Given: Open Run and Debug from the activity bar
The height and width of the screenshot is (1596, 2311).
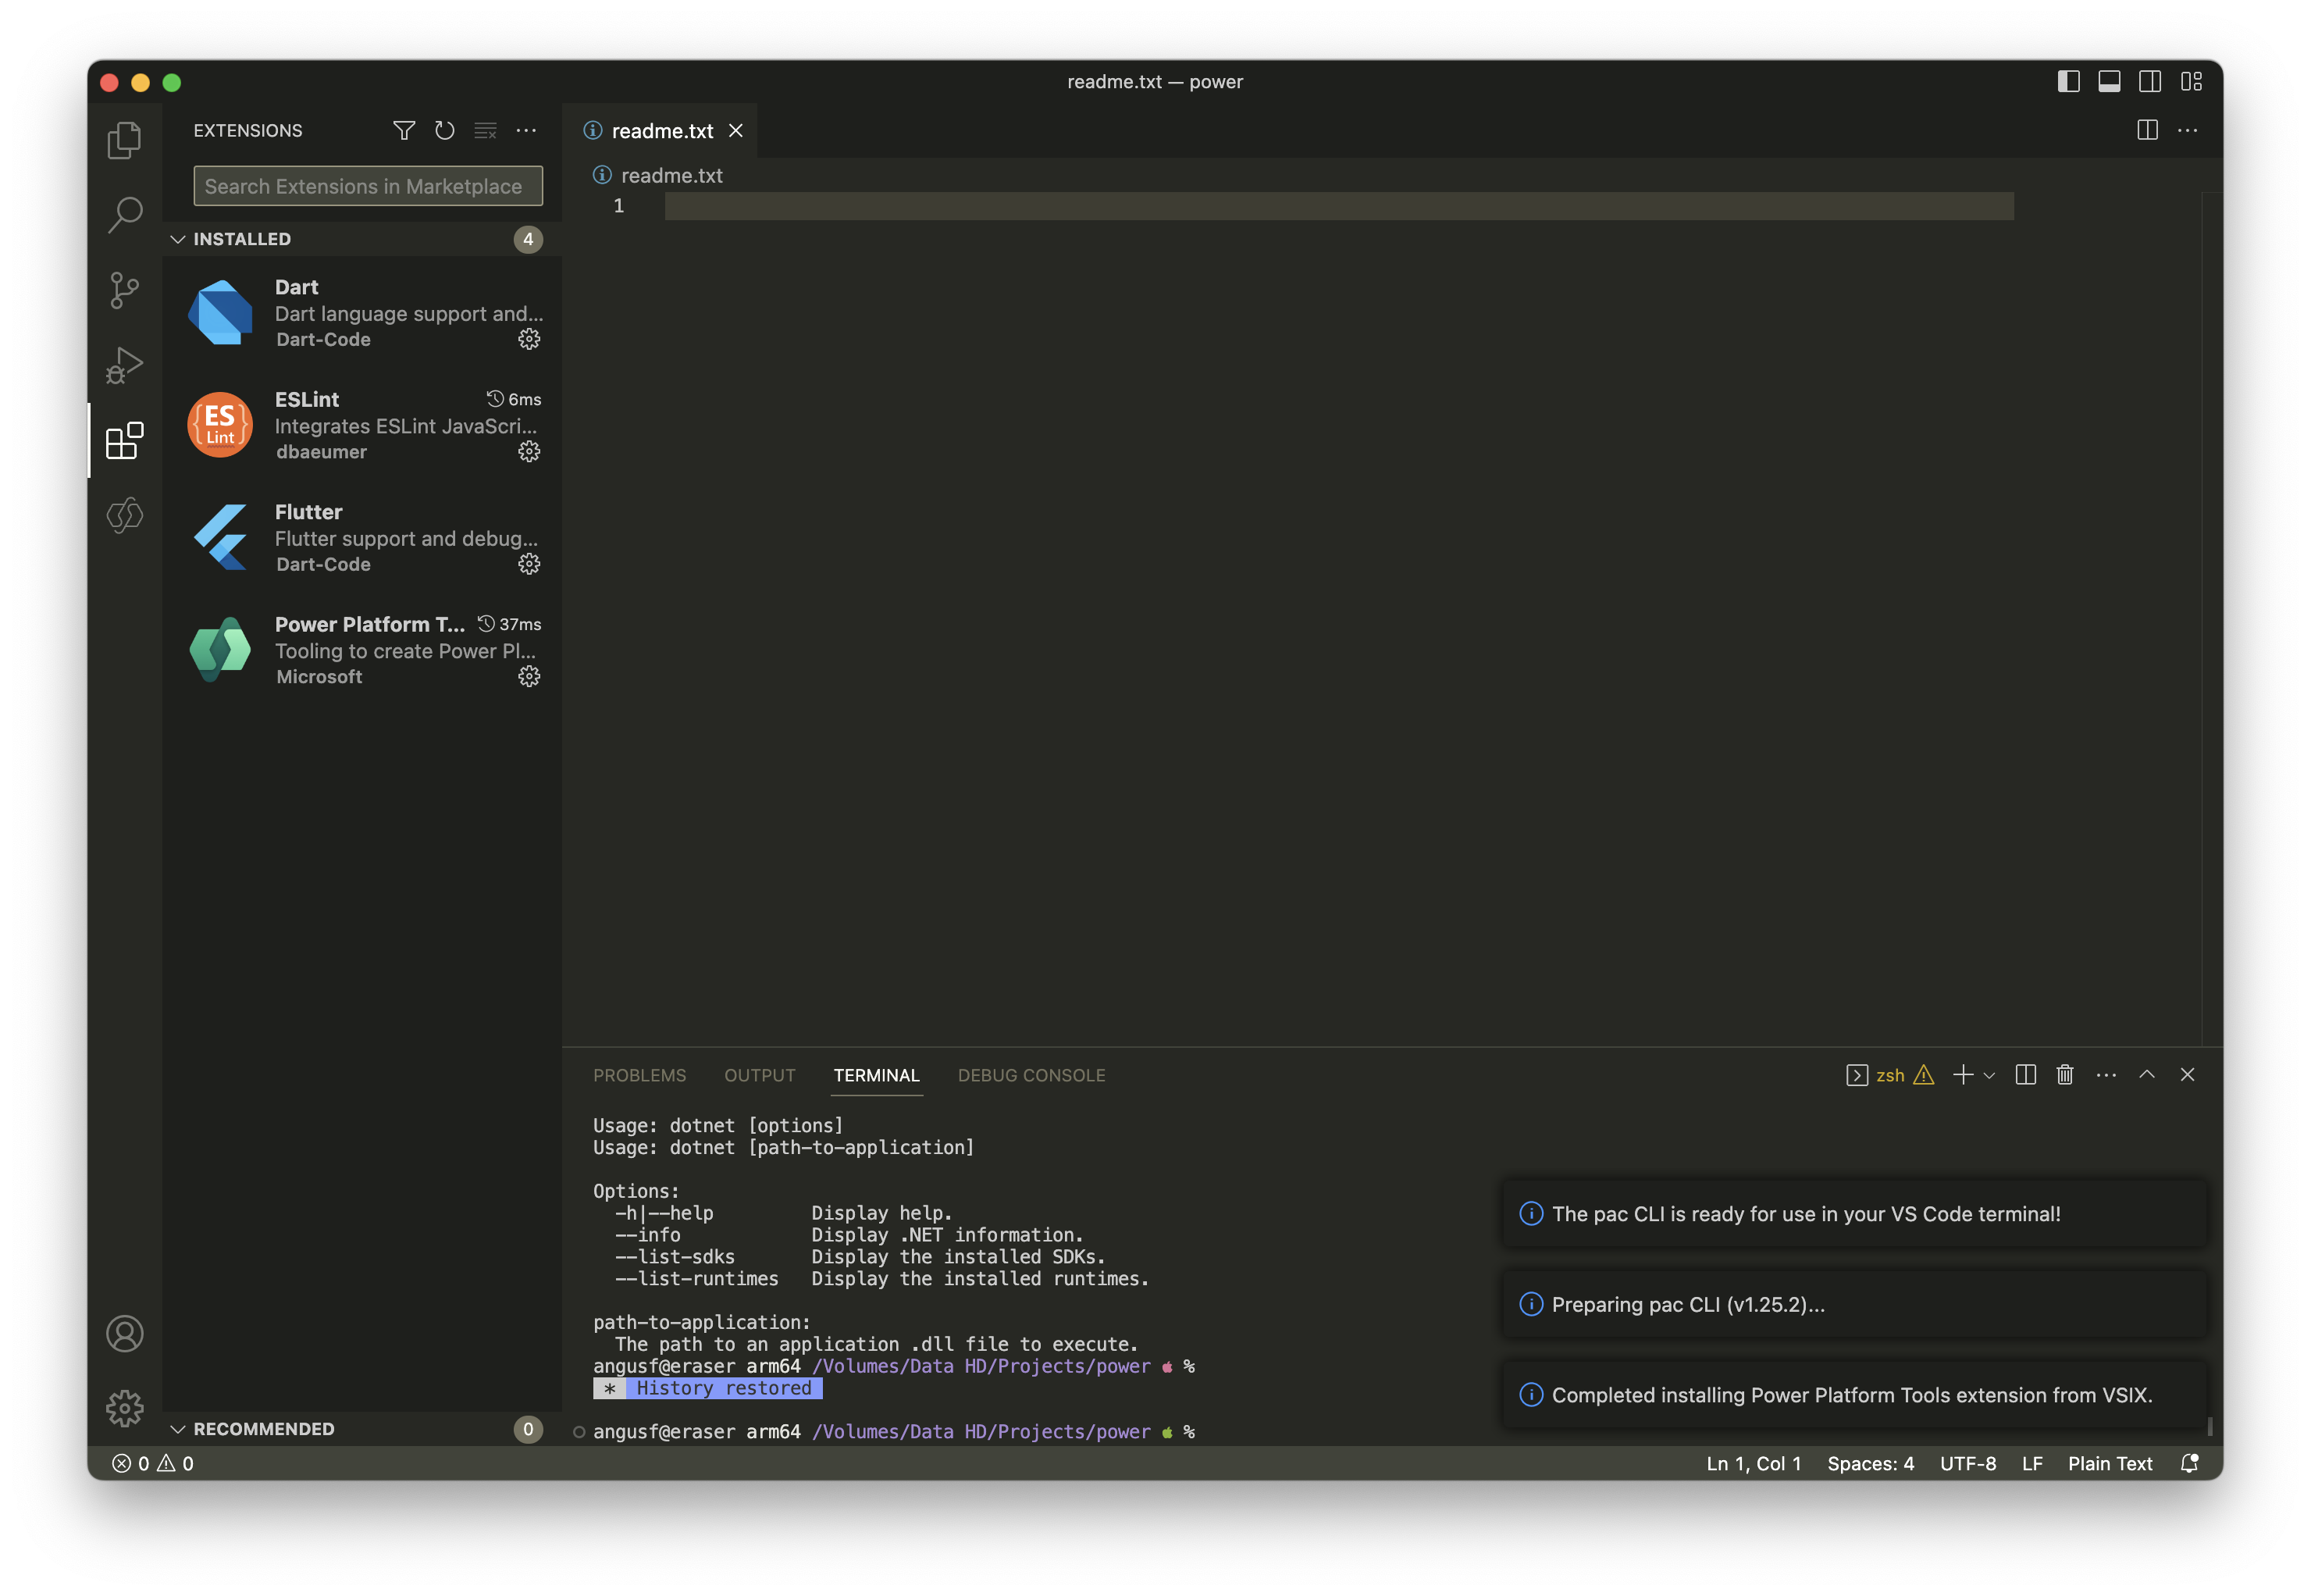Looking at the screenshot, I should coord(125,364).
